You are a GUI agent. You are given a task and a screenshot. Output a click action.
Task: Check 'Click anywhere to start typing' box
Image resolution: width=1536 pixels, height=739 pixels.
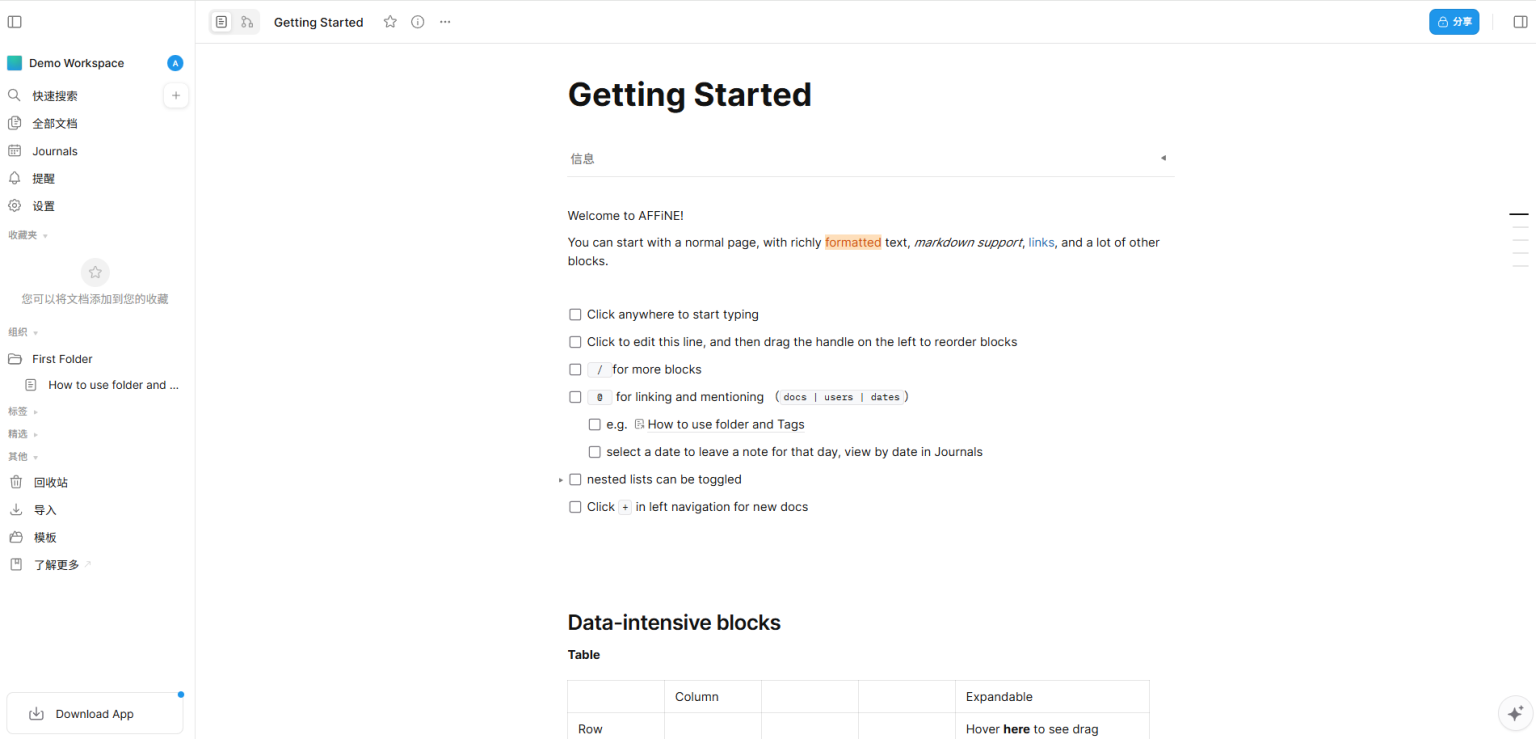click(x=575, y=315)
